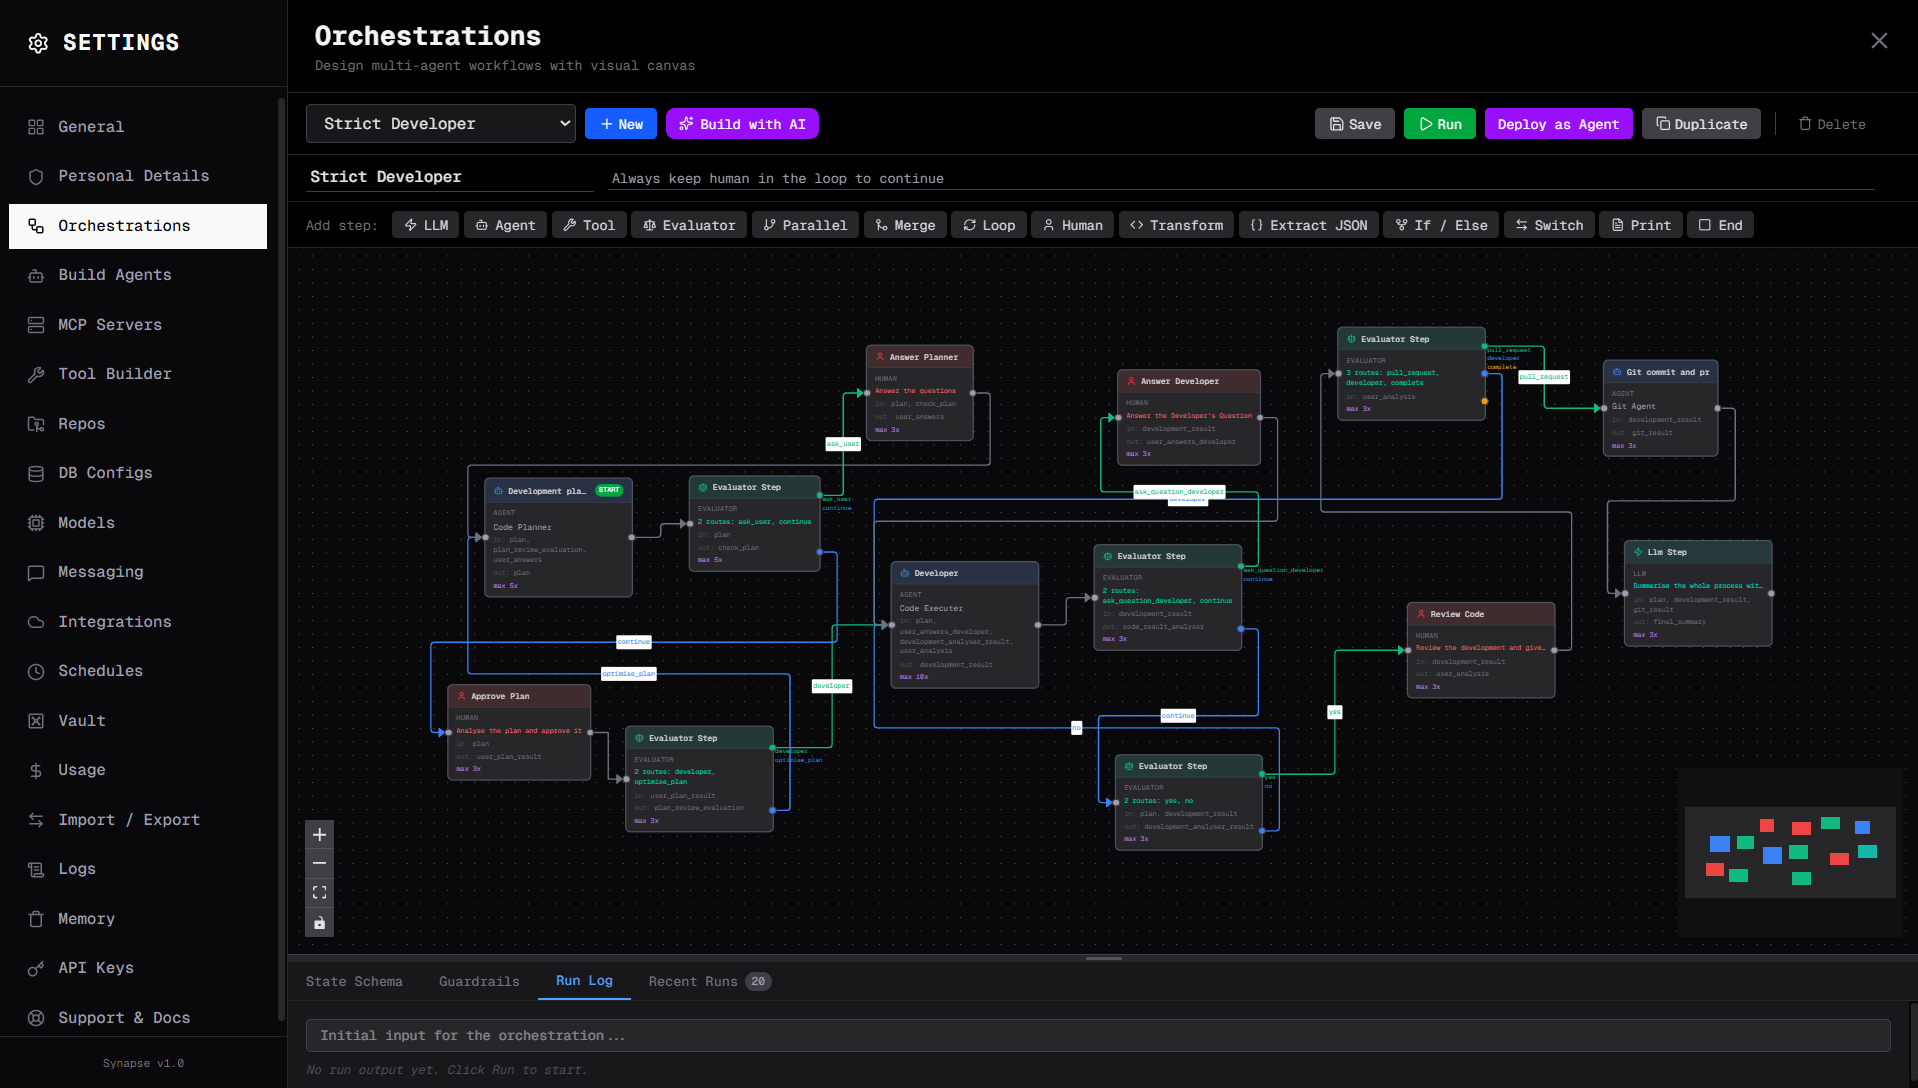Zoom out on the canvas

(320, 864)
